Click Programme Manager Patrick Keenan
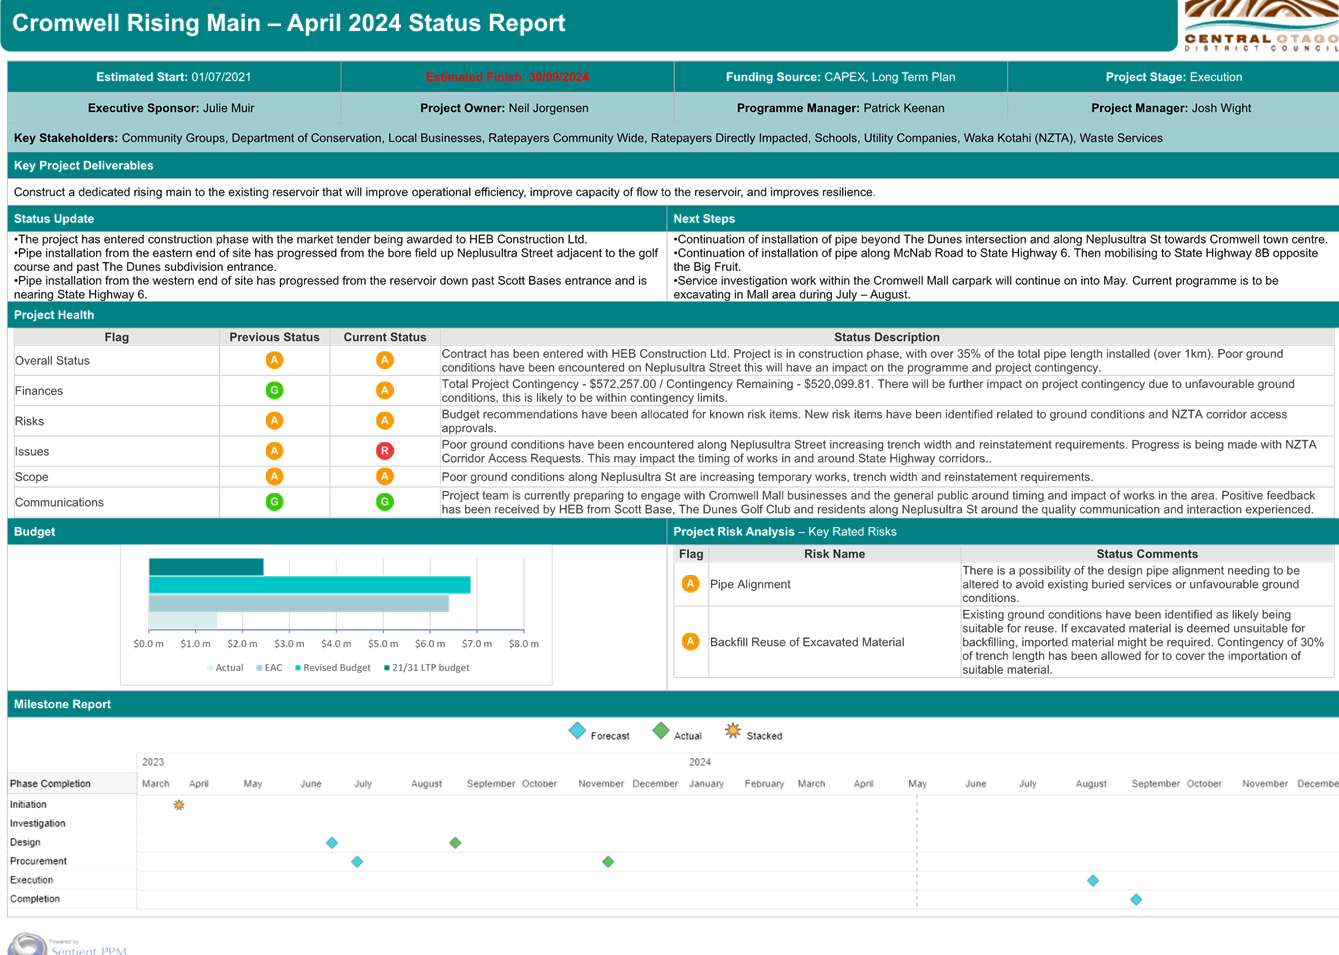Image resolution: width=1339 pixels, height=955 pixels. tap(840, 108)
